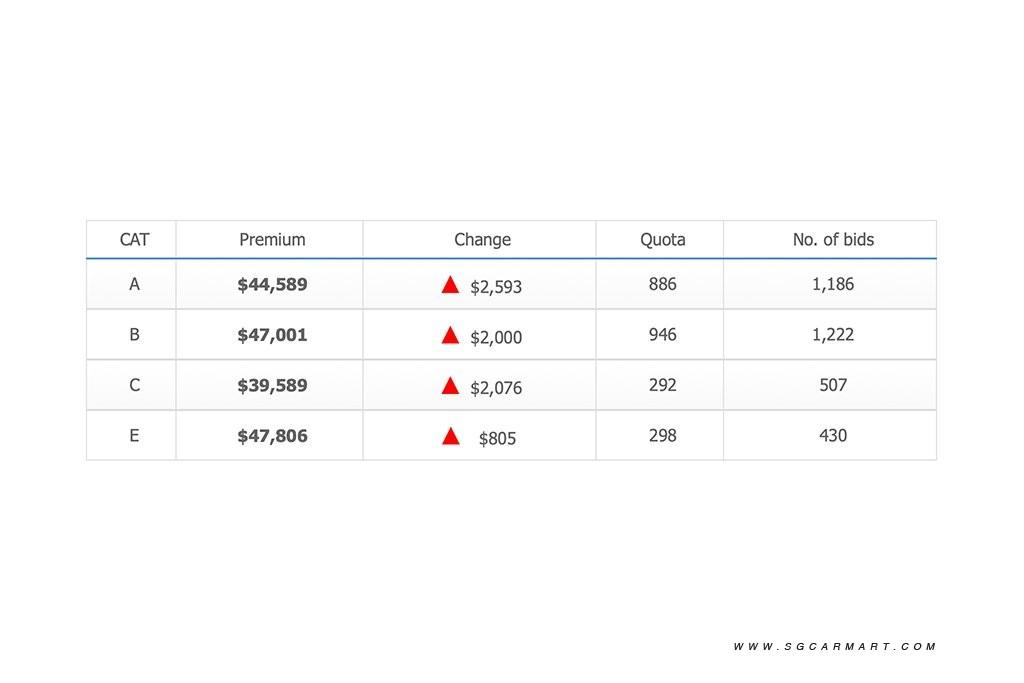Select the 507 bids cell
The height and width of the screenshot is (683, 1024).
coord(833,386)
